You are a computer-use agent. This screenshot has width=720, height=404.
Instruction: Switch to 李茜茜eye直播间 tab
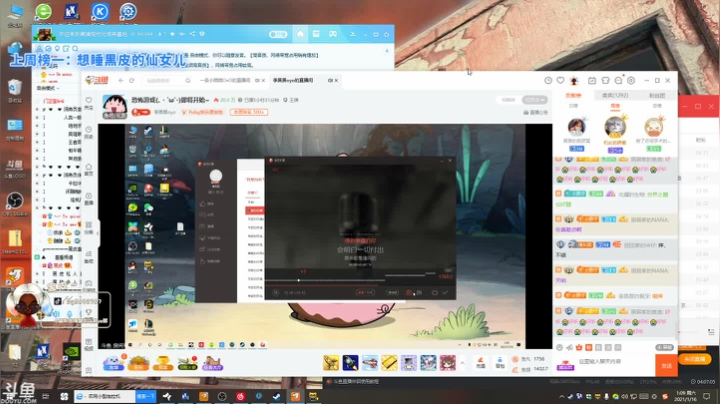(293, 80)
